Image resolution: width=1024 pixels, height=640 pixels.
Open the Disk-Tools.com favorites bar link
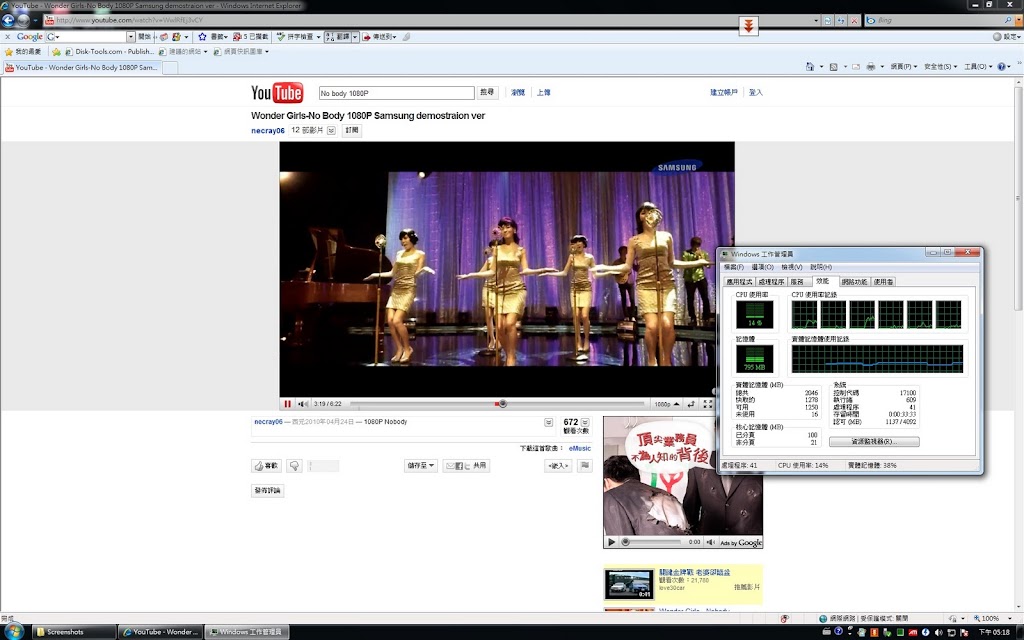click(109, 52)
